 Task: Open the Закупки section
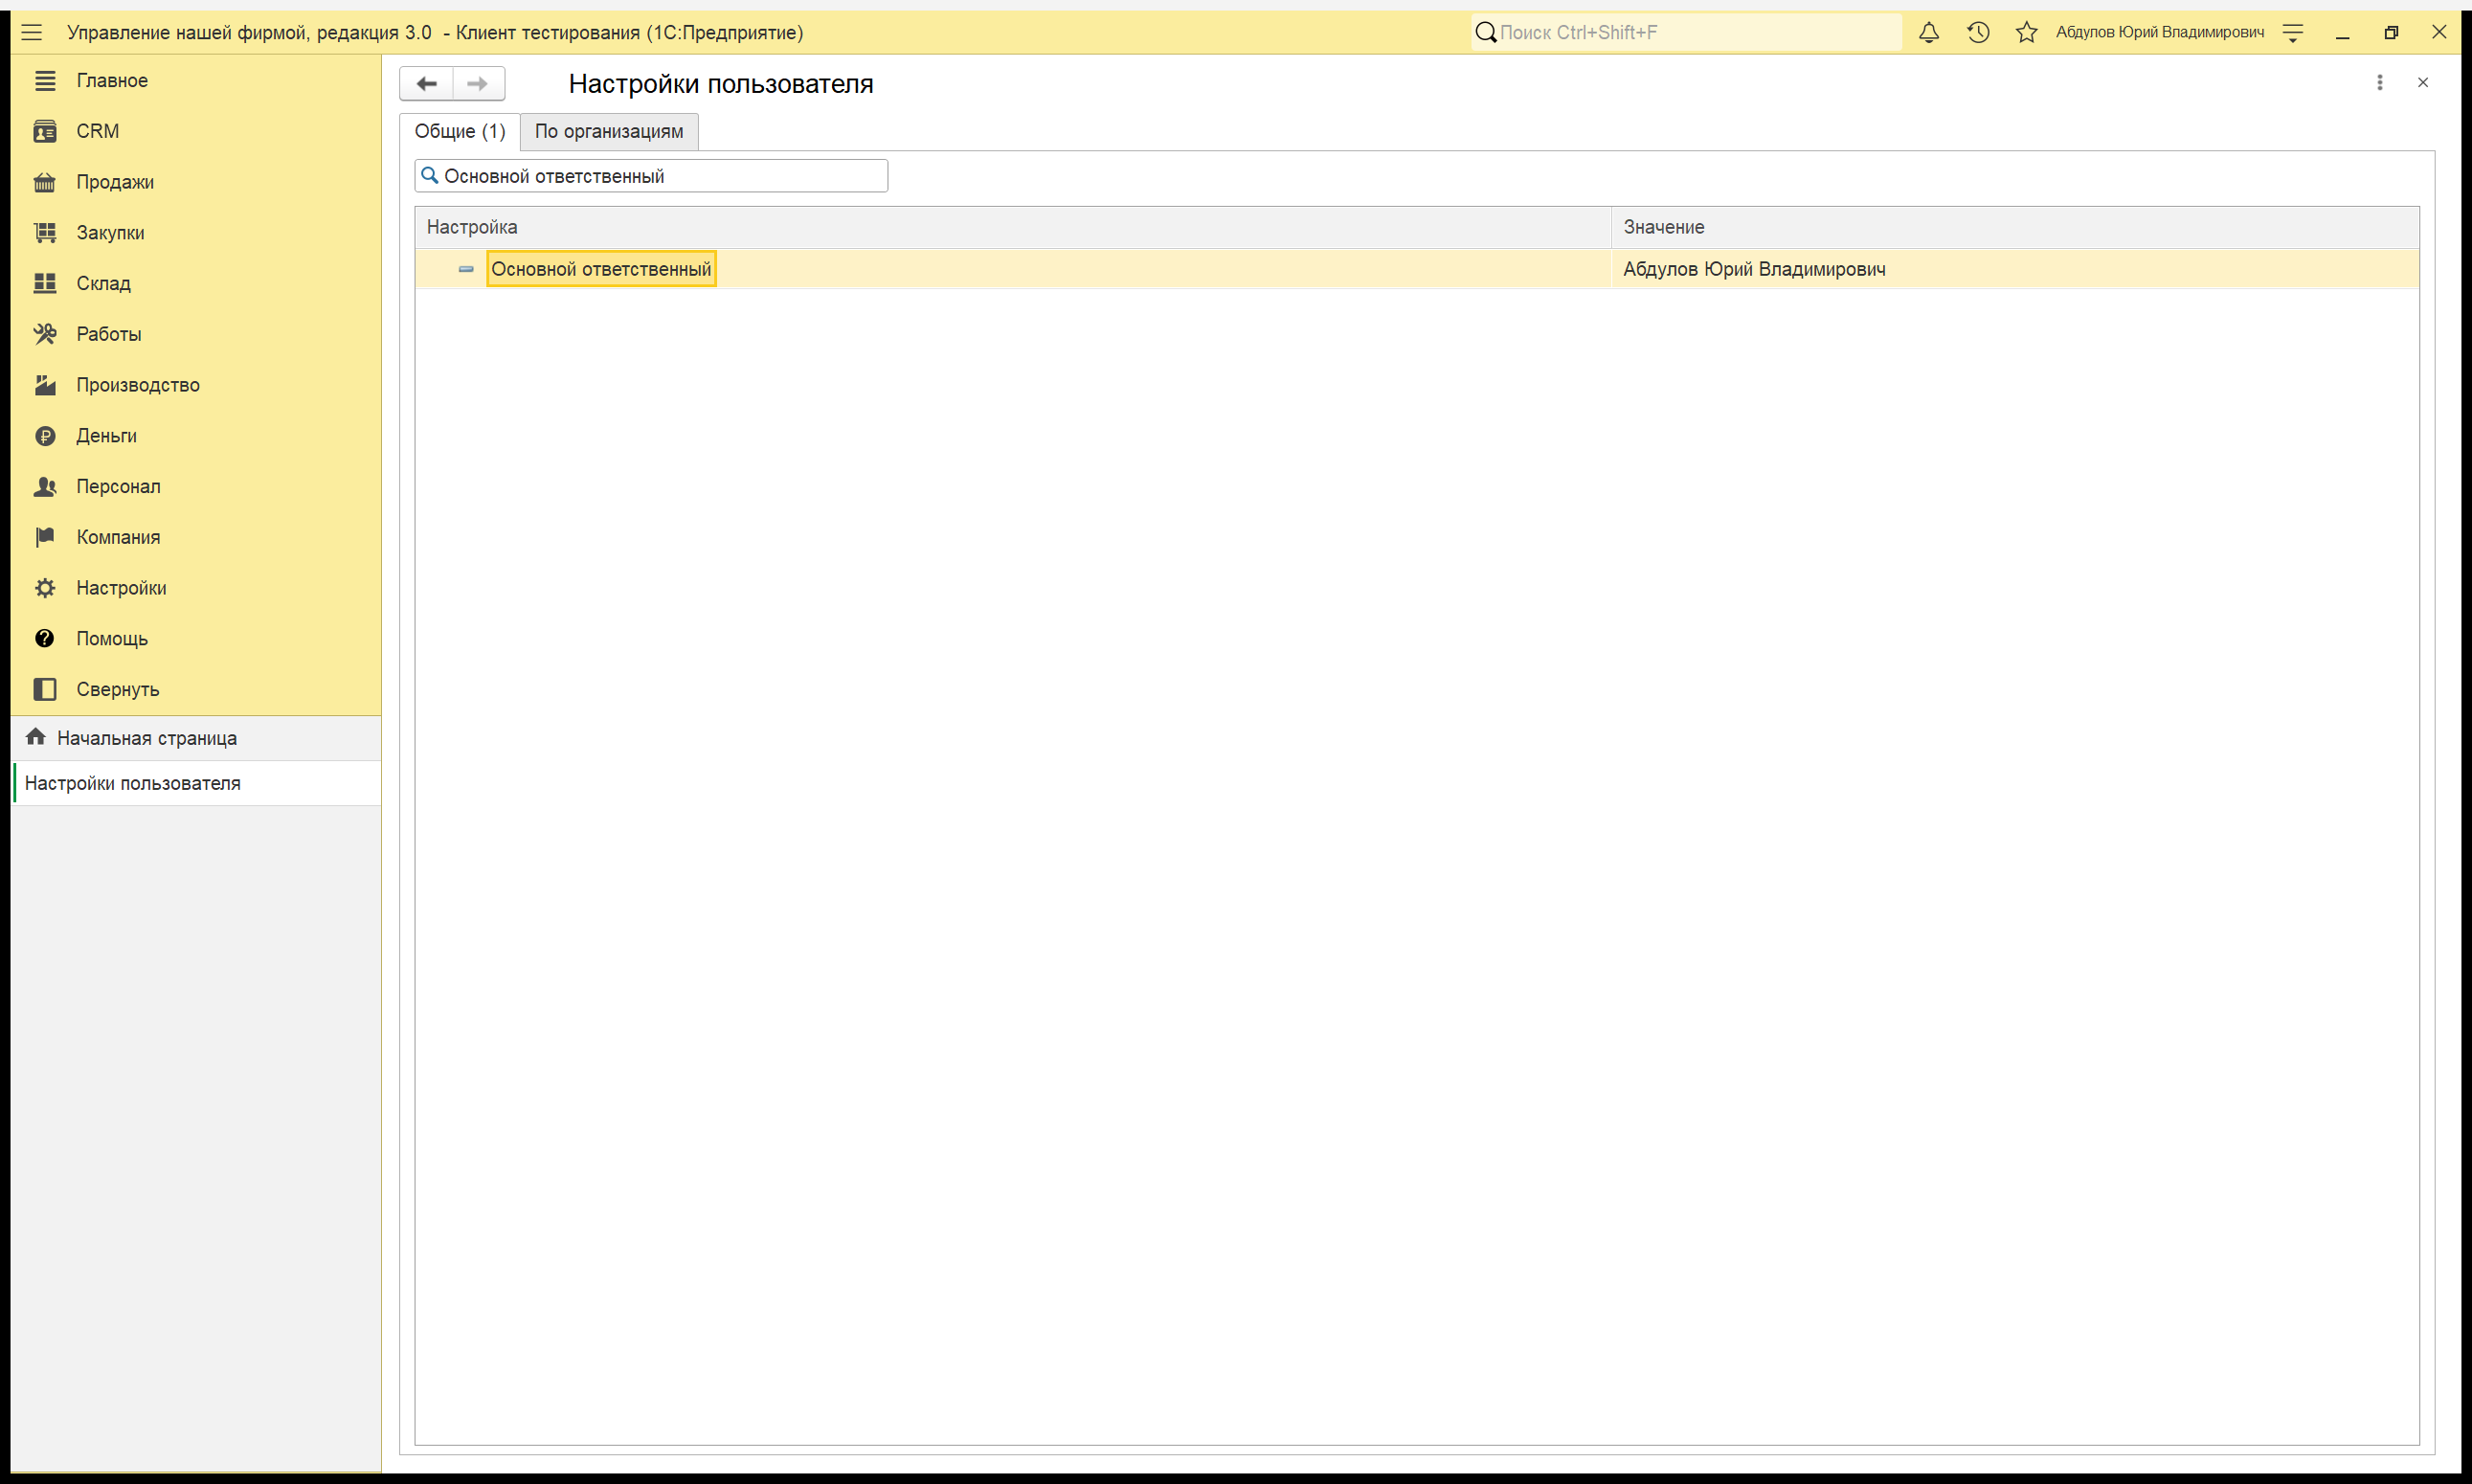[x=110, y=233]
